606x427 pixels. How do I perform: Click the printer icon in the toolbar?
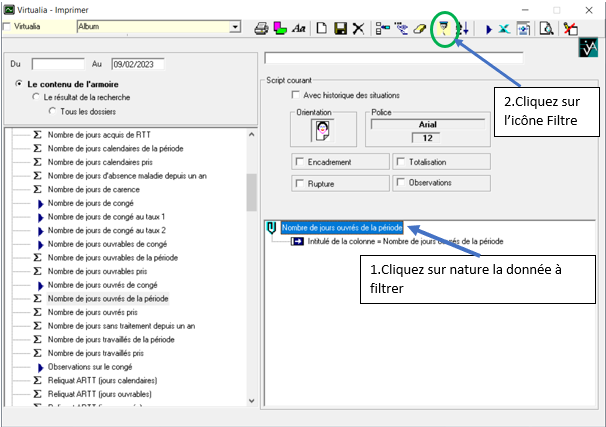click(261, 29)
